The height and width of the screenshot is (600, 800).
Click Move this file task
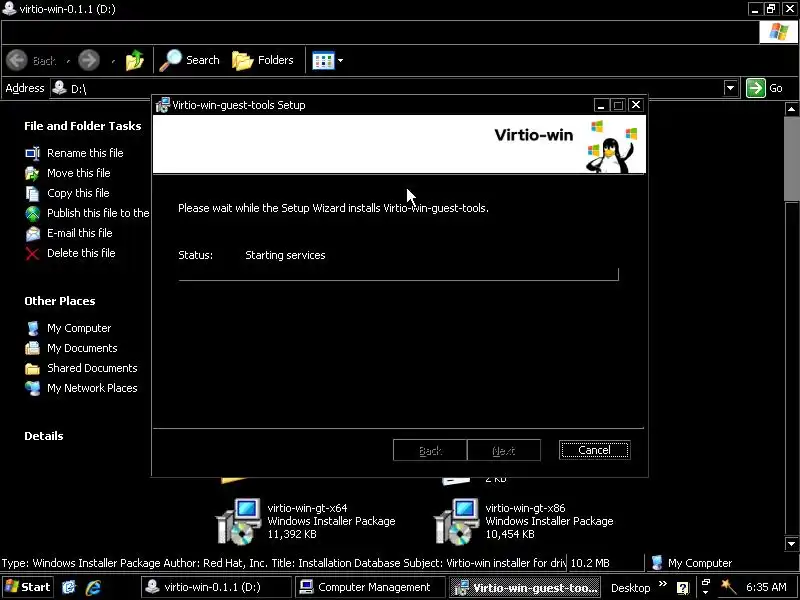pyautogui.click(x=79, y=173)
